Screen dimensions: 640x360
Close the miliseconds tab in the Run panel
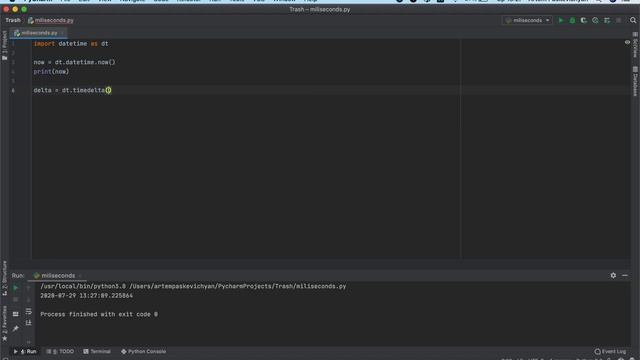(80, 276)
